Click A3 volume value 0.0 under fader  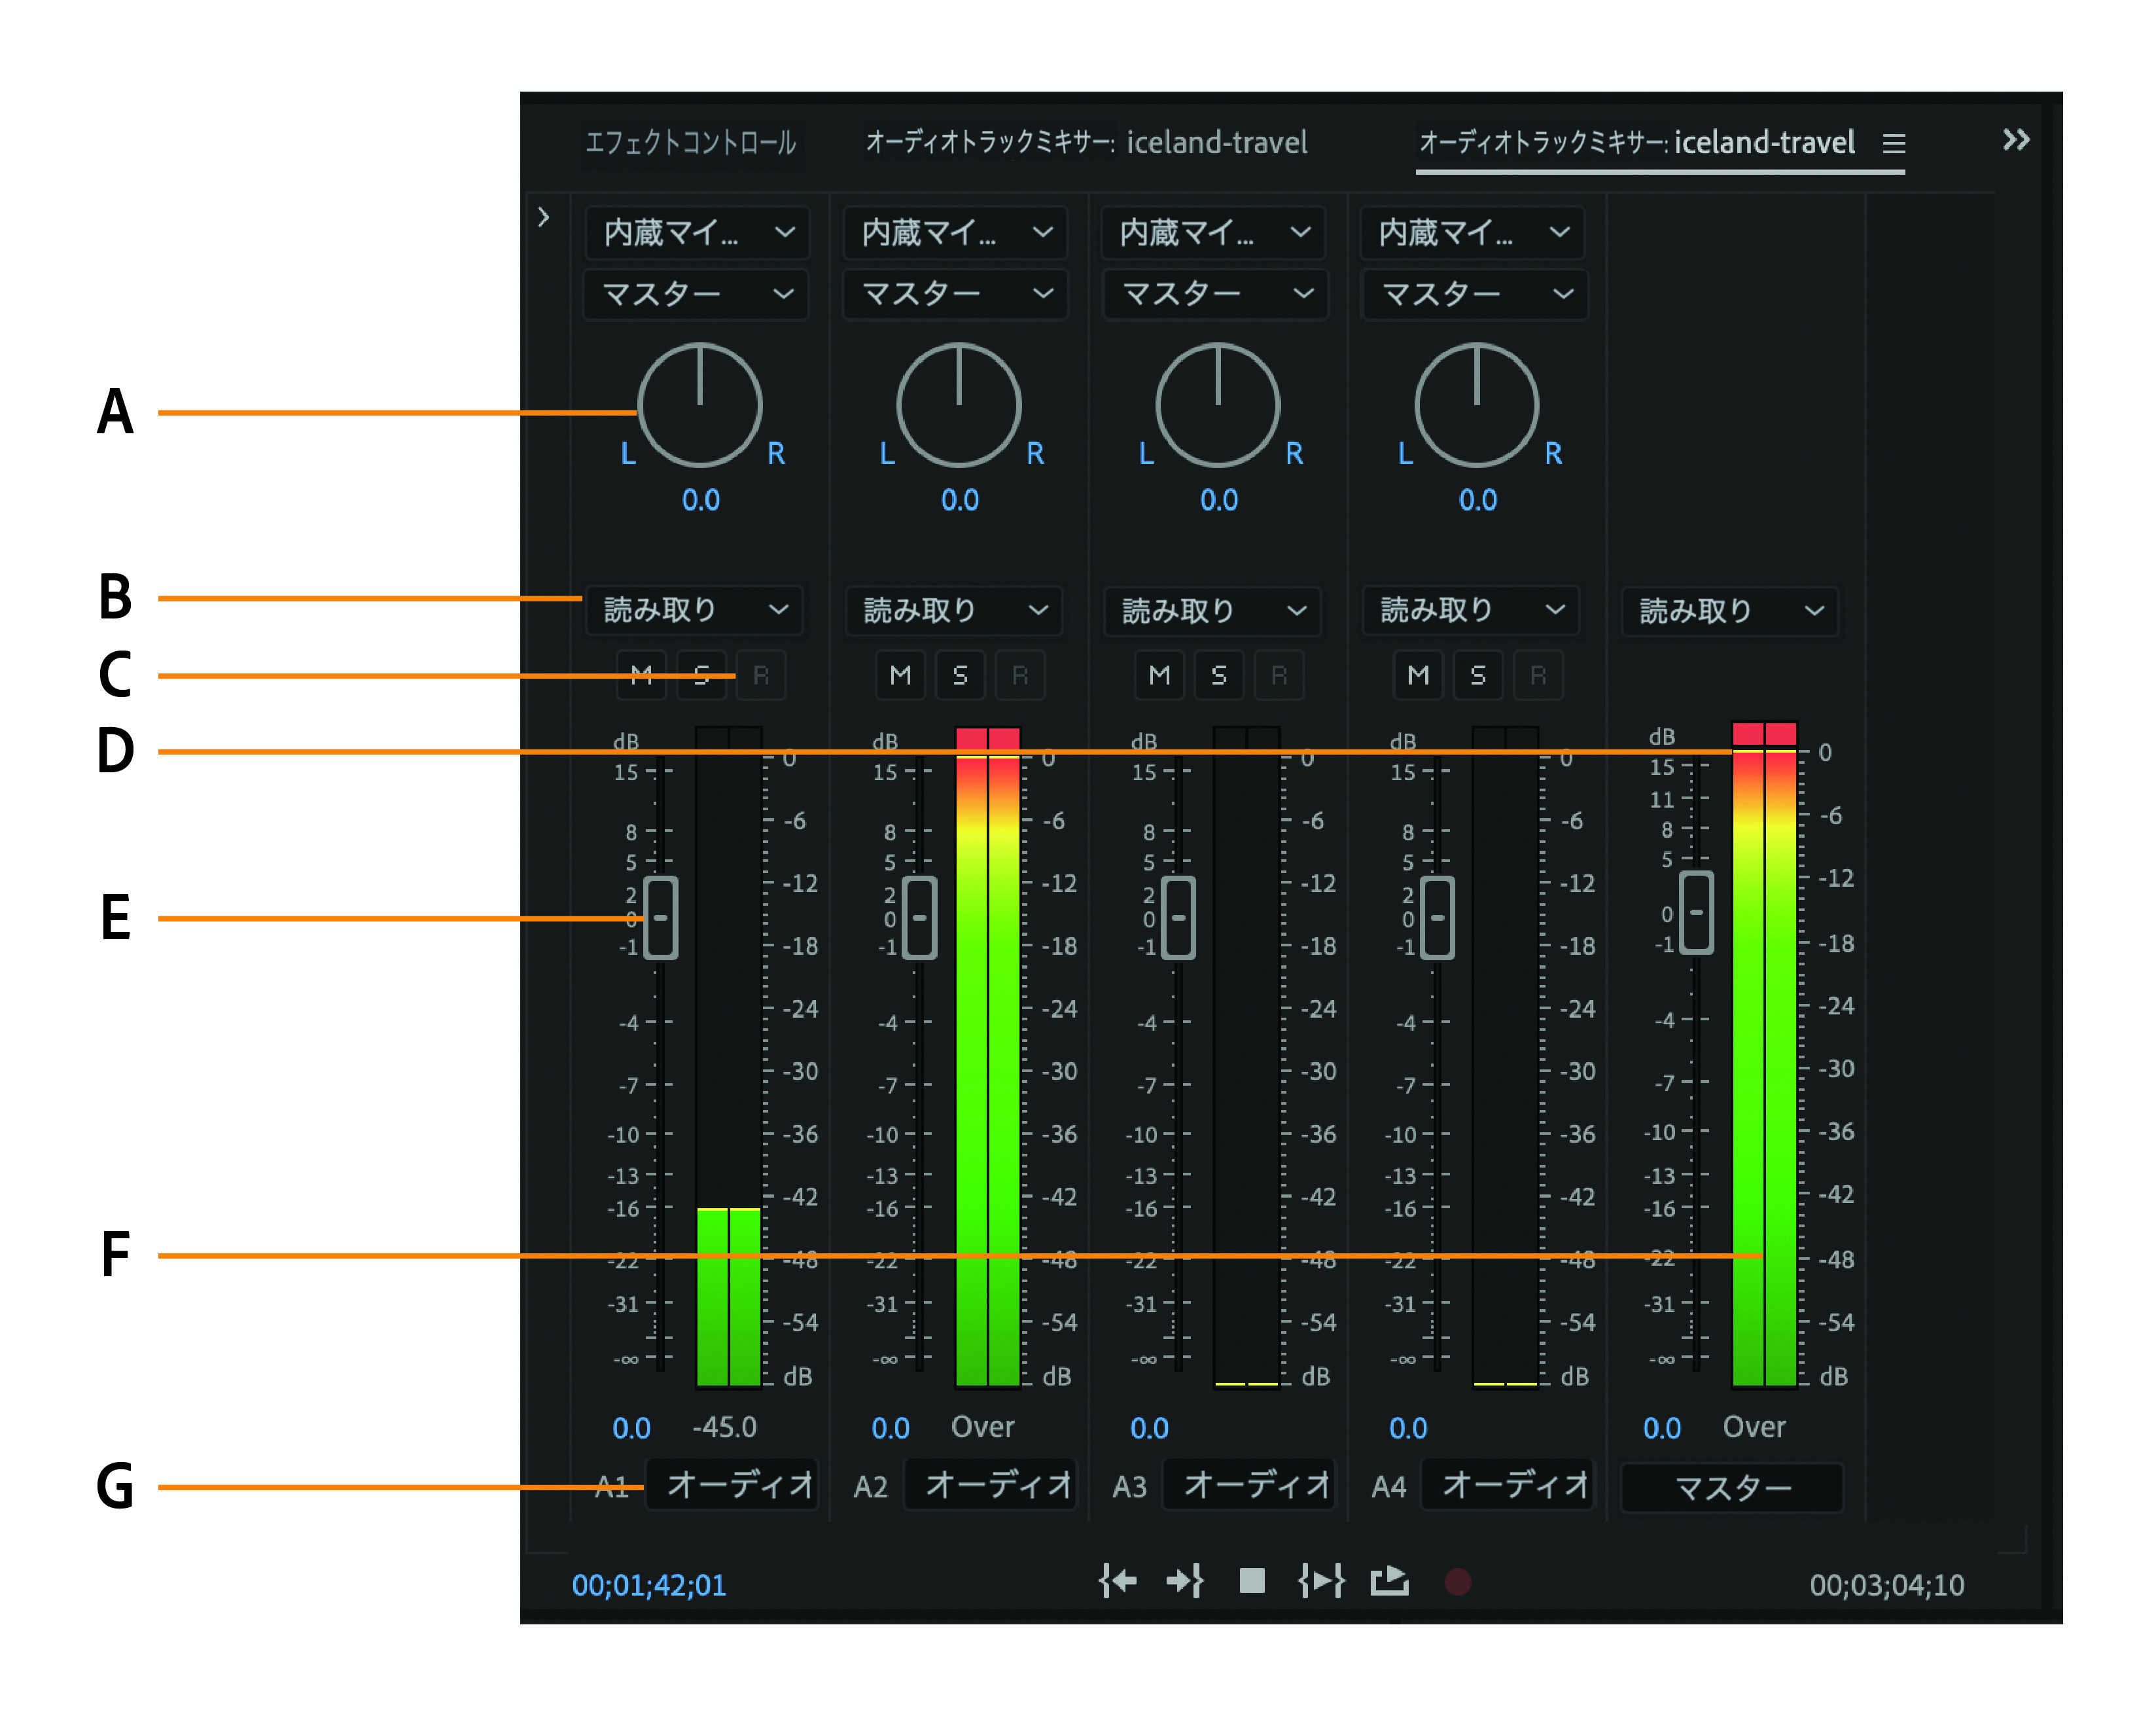point(1149,1428)
